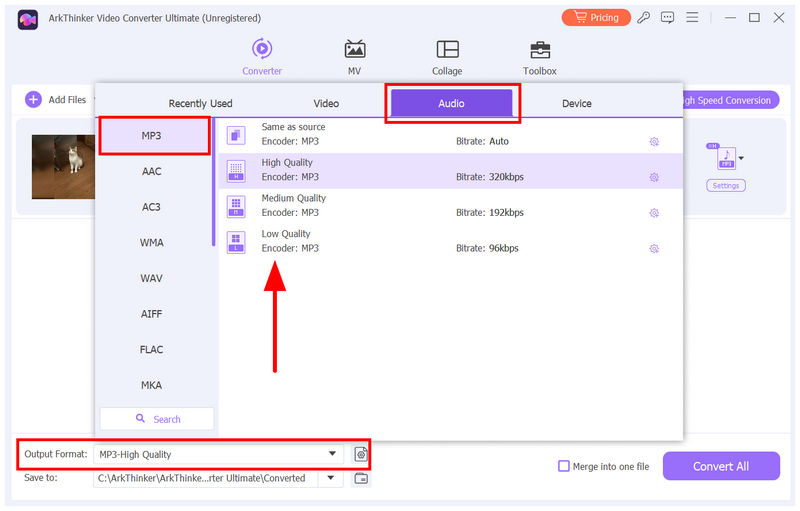Click the format list scrollbar

(213, 183)
